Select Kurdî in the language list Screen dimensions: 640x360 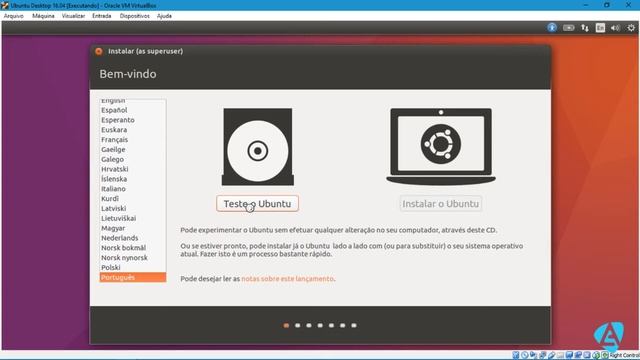tap(133, 198)
